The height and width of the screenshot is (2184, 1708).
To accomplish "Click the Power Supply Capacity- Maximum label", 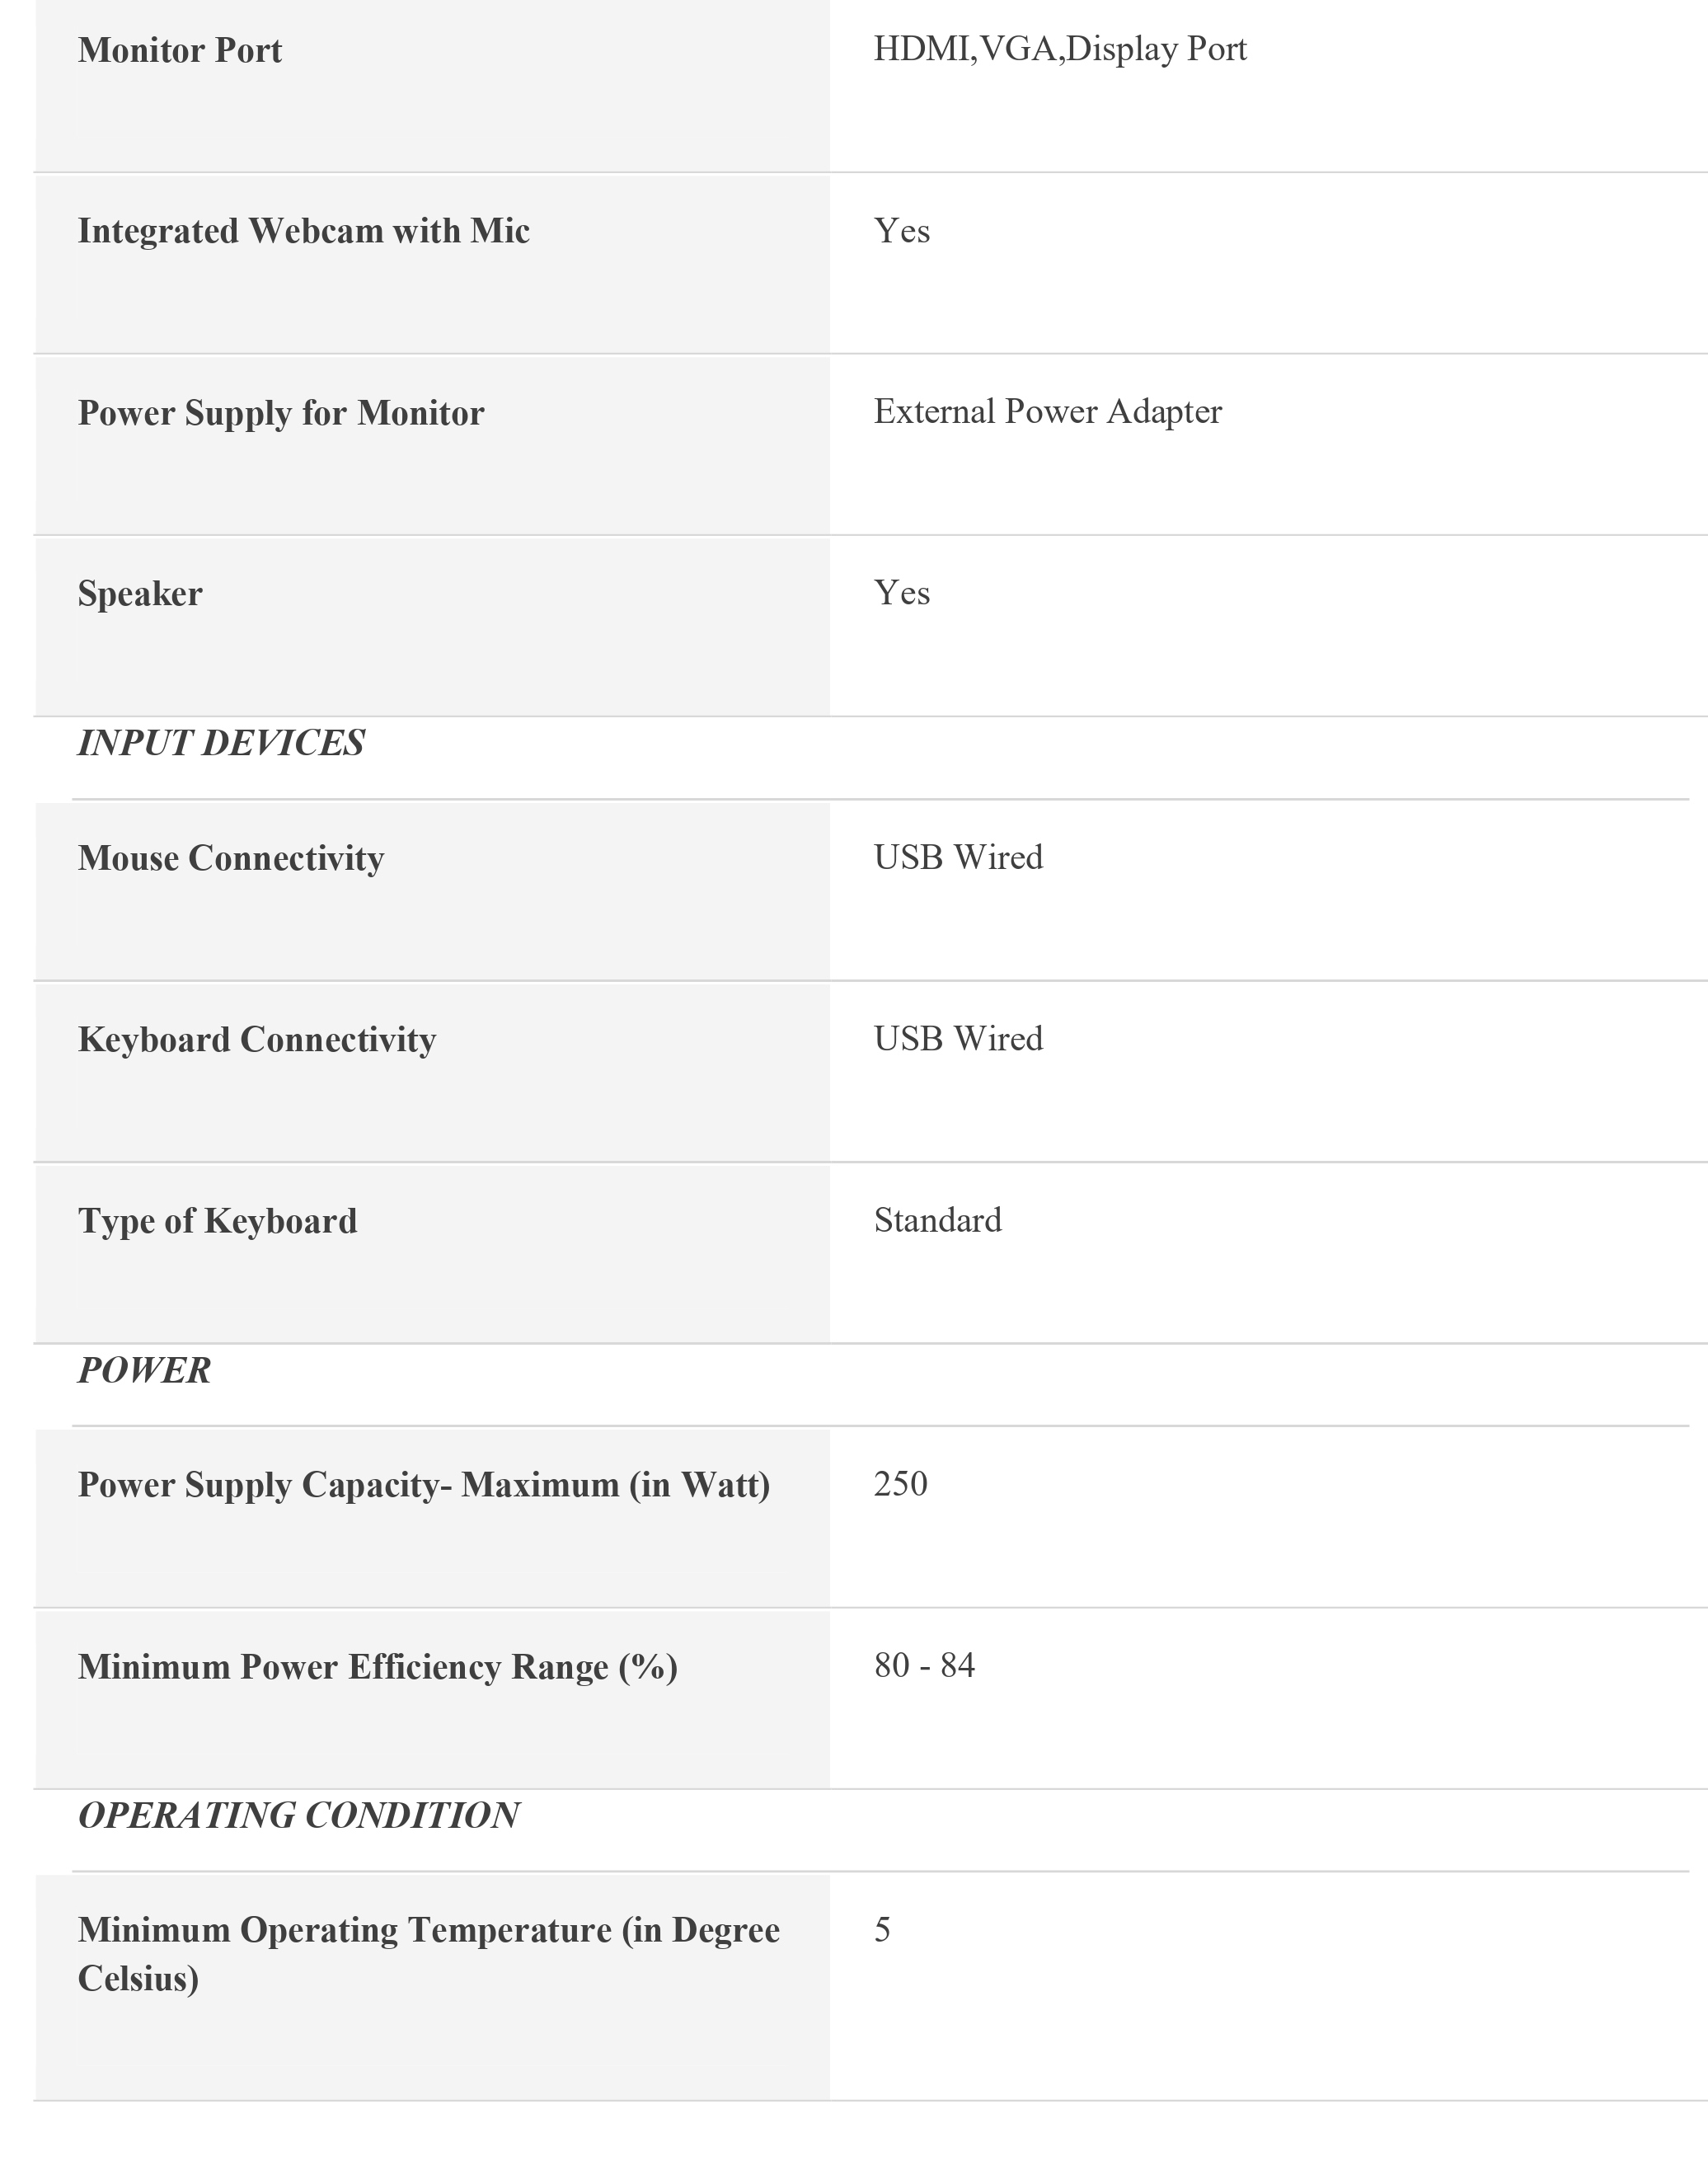I will 424,1485.
